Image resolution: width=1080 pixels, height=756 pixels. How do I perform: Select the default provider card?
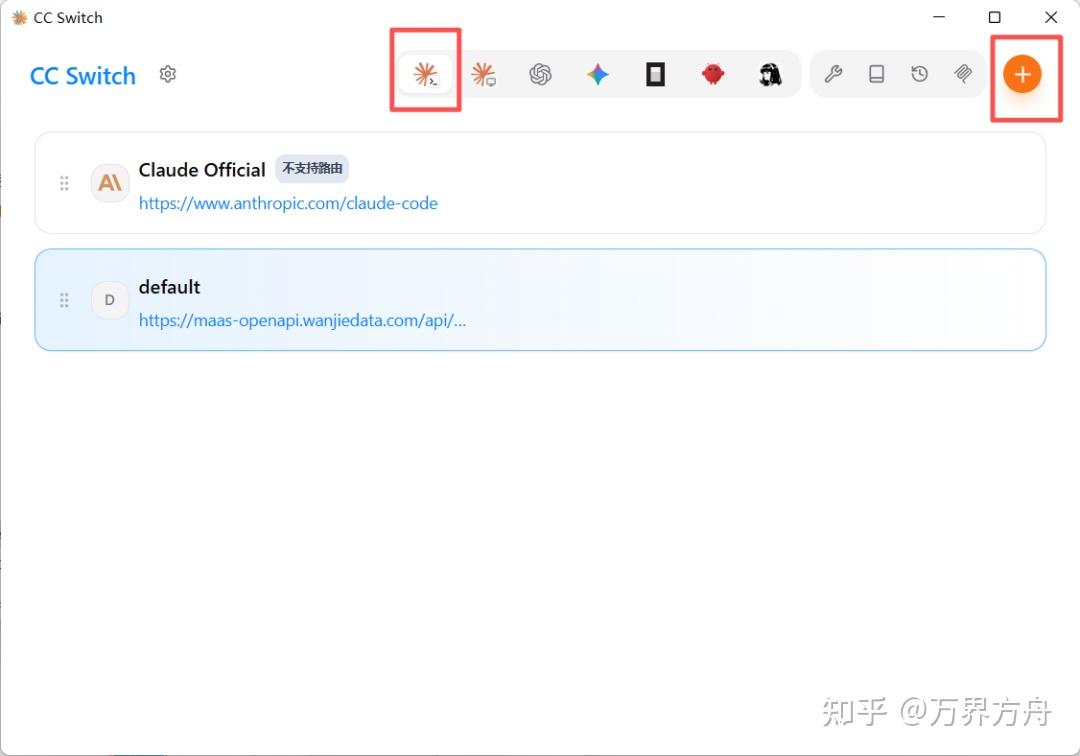pyautogui.click(x=540, y=300)
